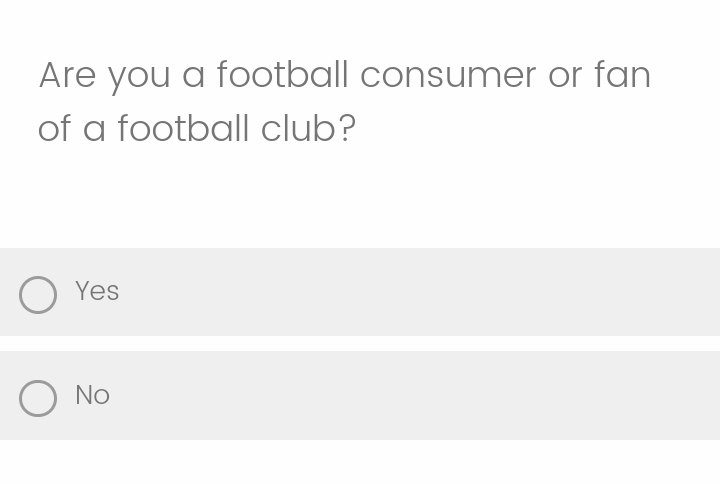This screenshot has height=484, width=720.
Task: Click the Yes answer label text
Action: 97,291
